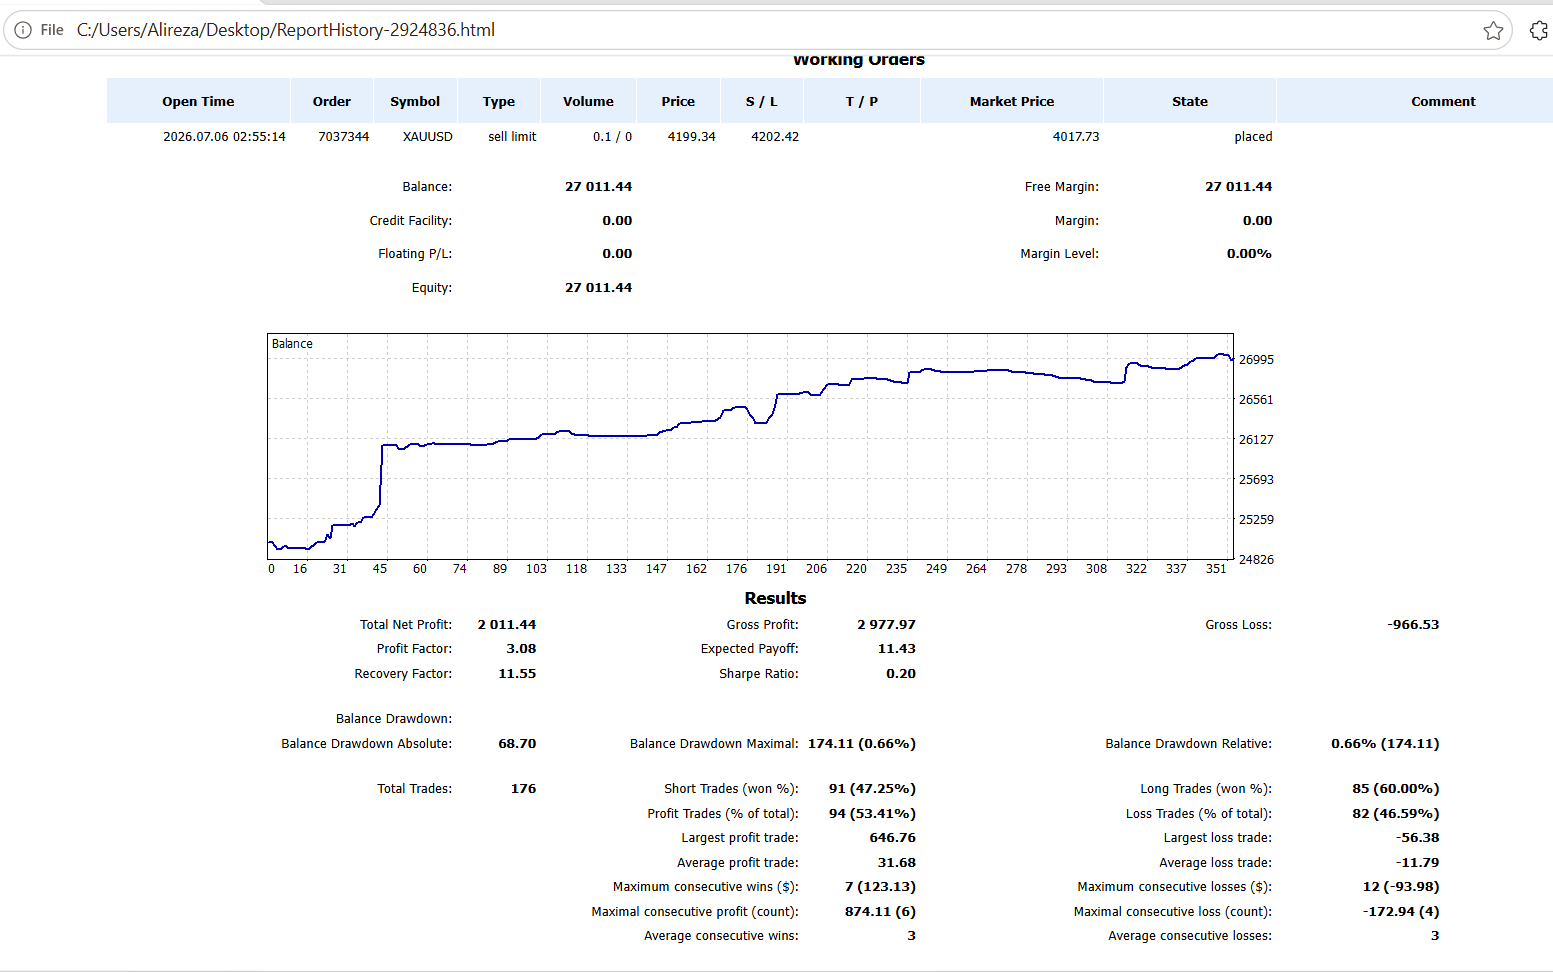
Task: Click the Total Trades value 176
Action: tap(523, 789)
